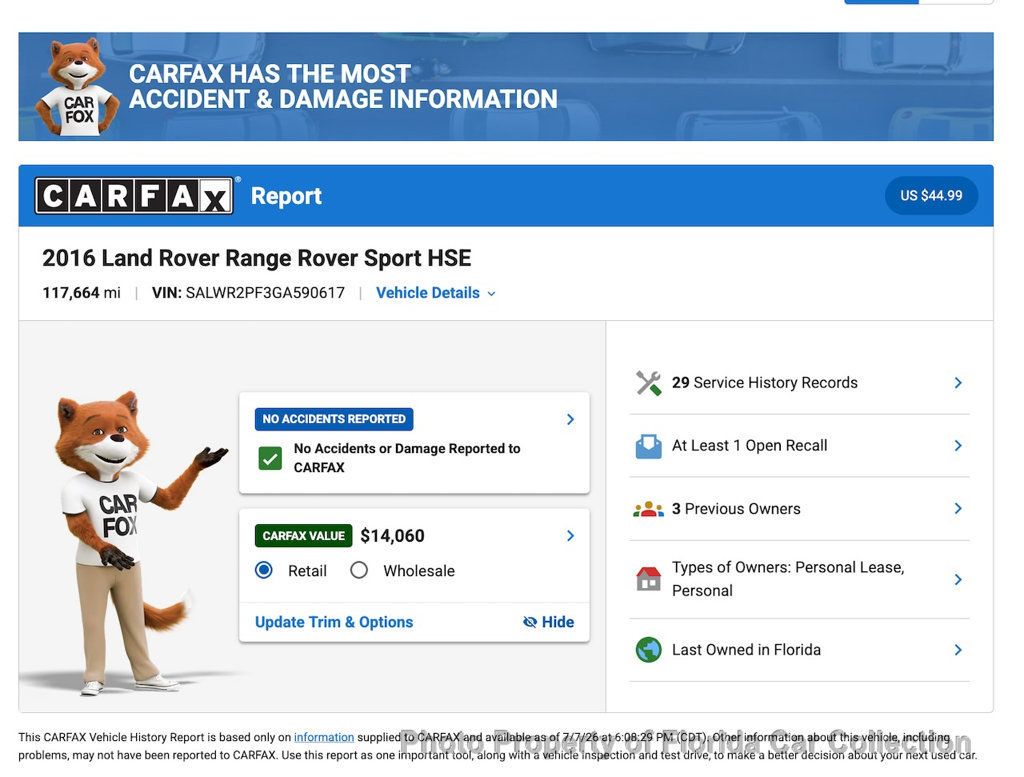1024x777 pixels.
Task: Click the VIN SALWR2PF3GA590617 text
Action: tap(248, 293)
